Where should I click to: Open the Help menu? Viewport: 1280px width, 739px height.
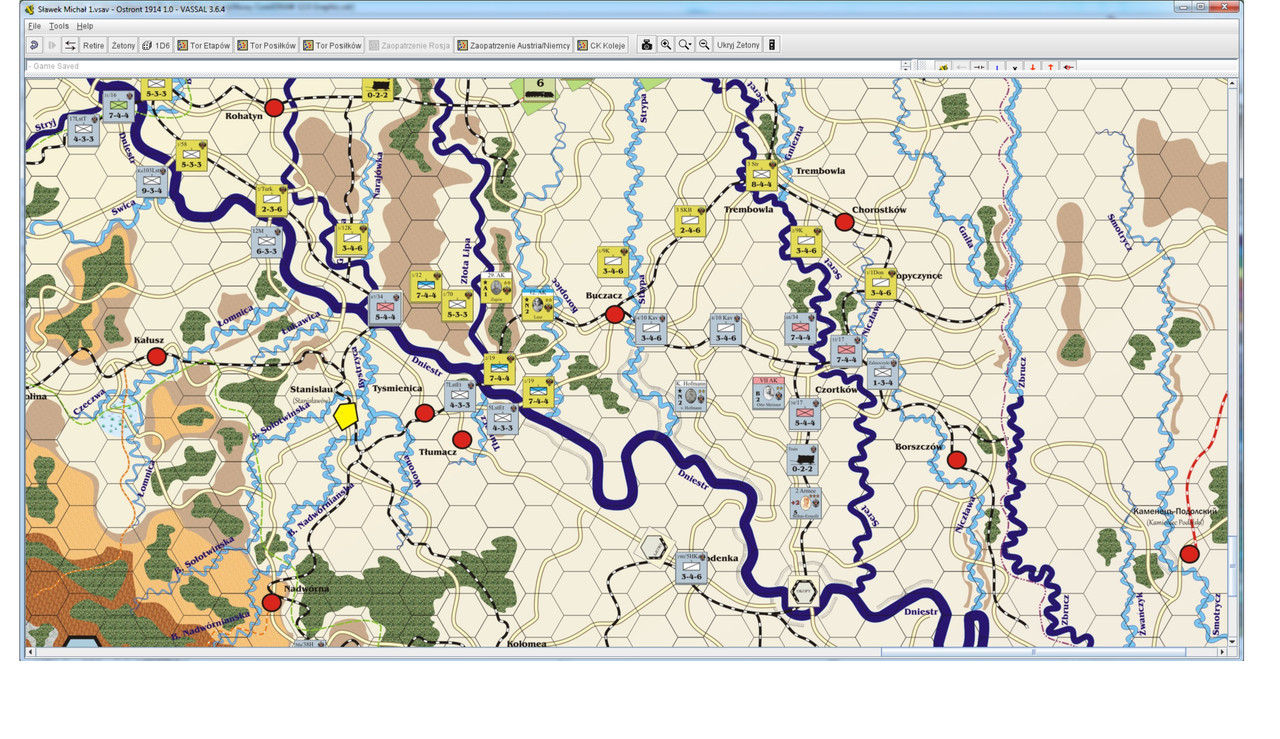click(85, 26)
